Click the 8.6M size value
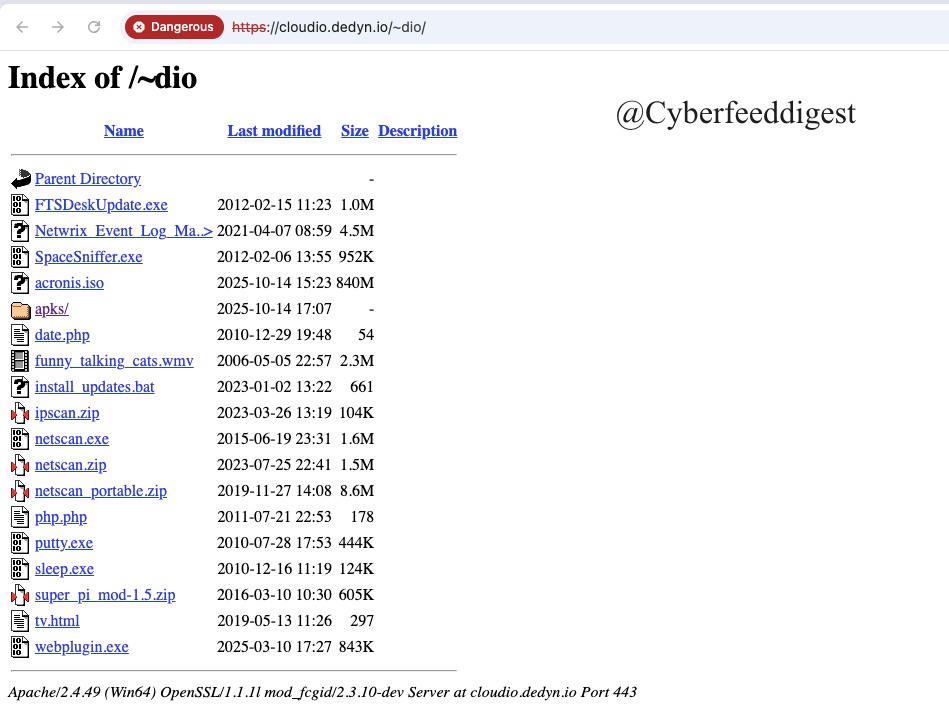 click(357, 491)
